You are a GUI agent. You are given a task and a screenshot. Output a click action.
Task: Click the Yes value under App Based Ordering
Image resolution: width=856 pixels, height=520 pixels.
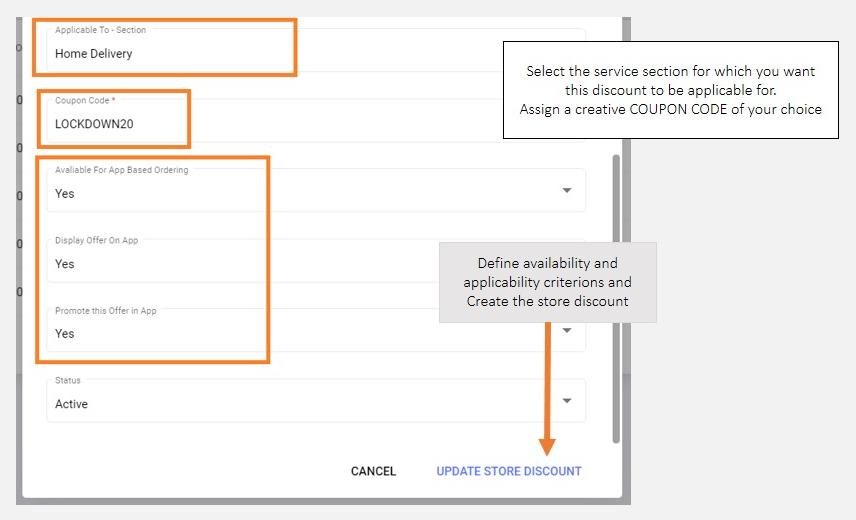[65, 194]
